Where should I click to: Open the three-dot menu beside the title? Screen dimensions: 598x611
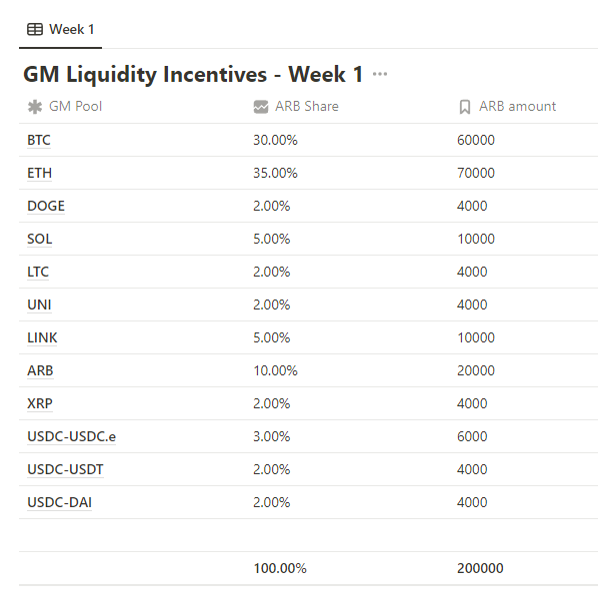(x=380, y=74)
